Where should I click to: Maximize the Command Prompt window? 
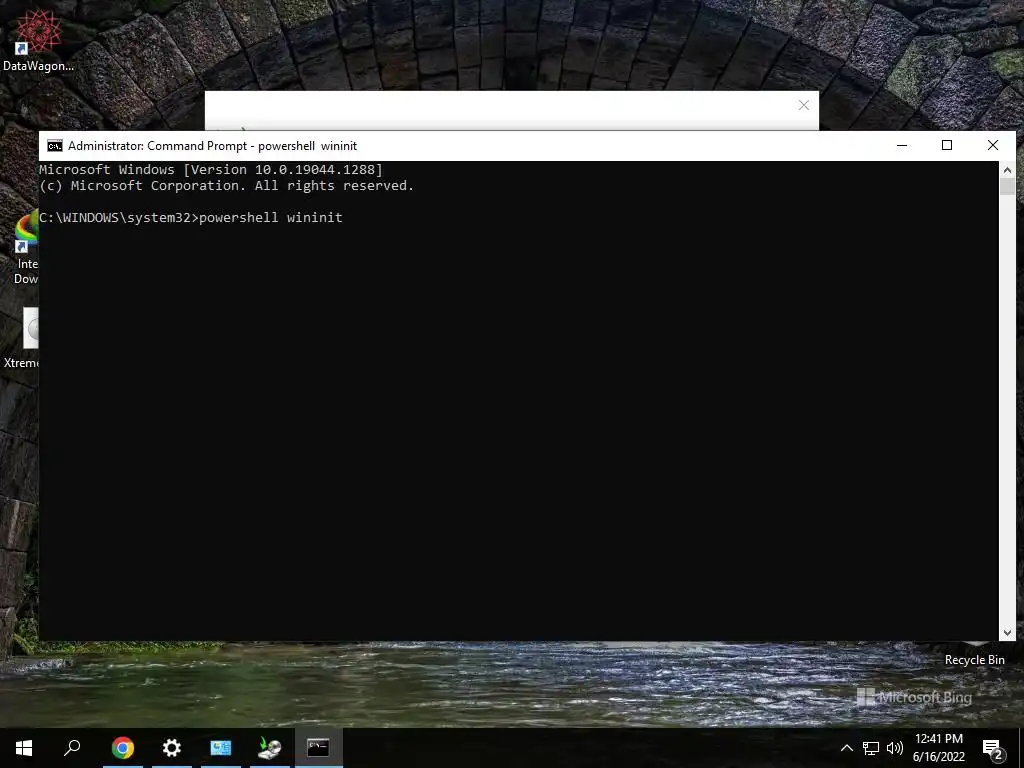point(947,146)
